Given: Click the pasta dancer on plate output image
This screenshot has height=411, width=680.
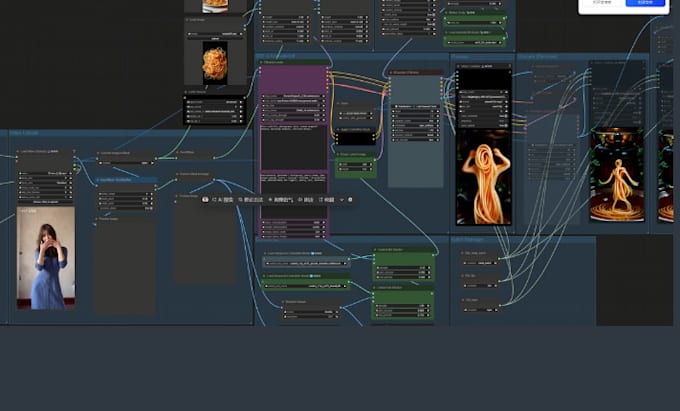Looking at the screenshot, I should (617, 175).
